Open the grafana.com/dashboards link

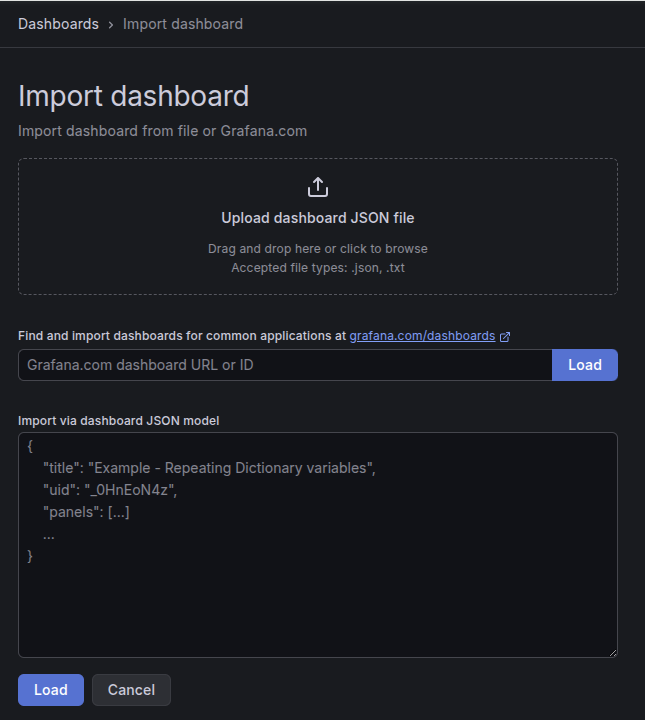(422, 336)
